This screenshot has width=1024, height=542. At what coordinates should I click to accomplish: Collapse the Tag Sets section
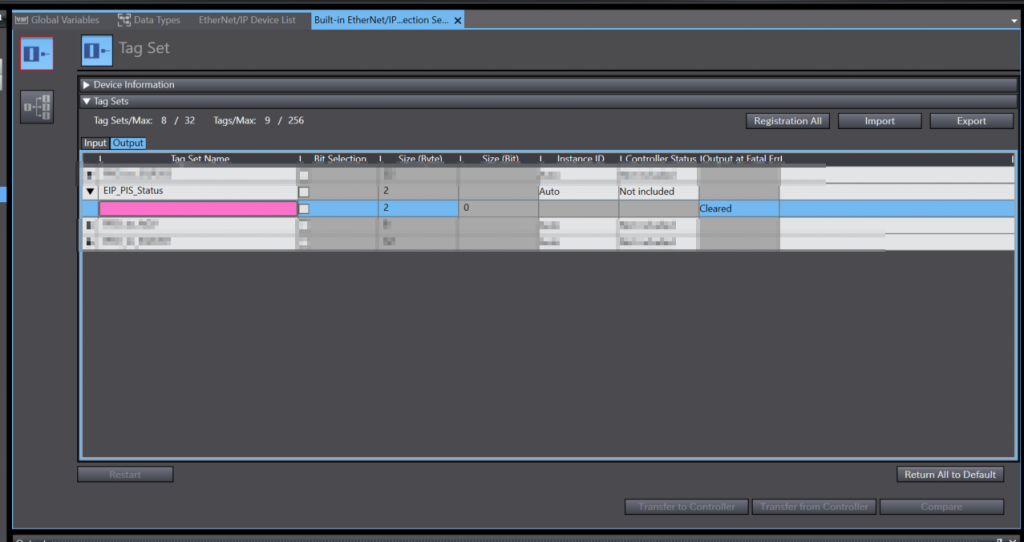(x=87, y=101)
